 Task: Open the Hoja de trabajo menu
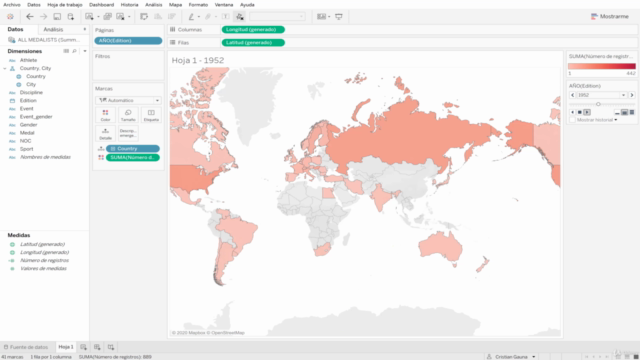64,5
